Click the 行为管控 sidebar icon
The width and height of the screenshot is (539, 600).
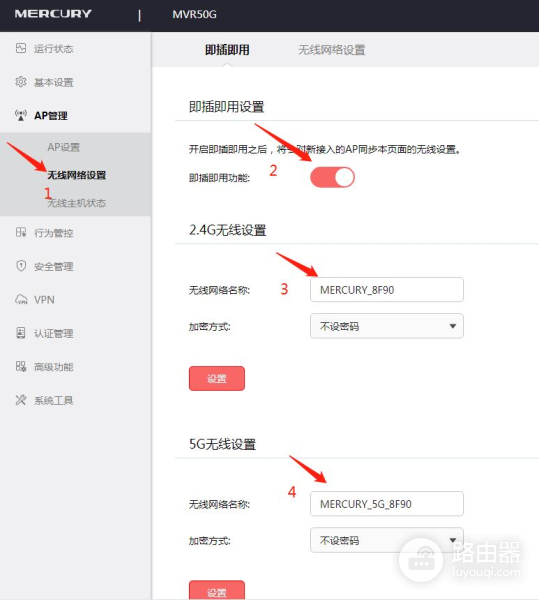click(x=21, y=233)
